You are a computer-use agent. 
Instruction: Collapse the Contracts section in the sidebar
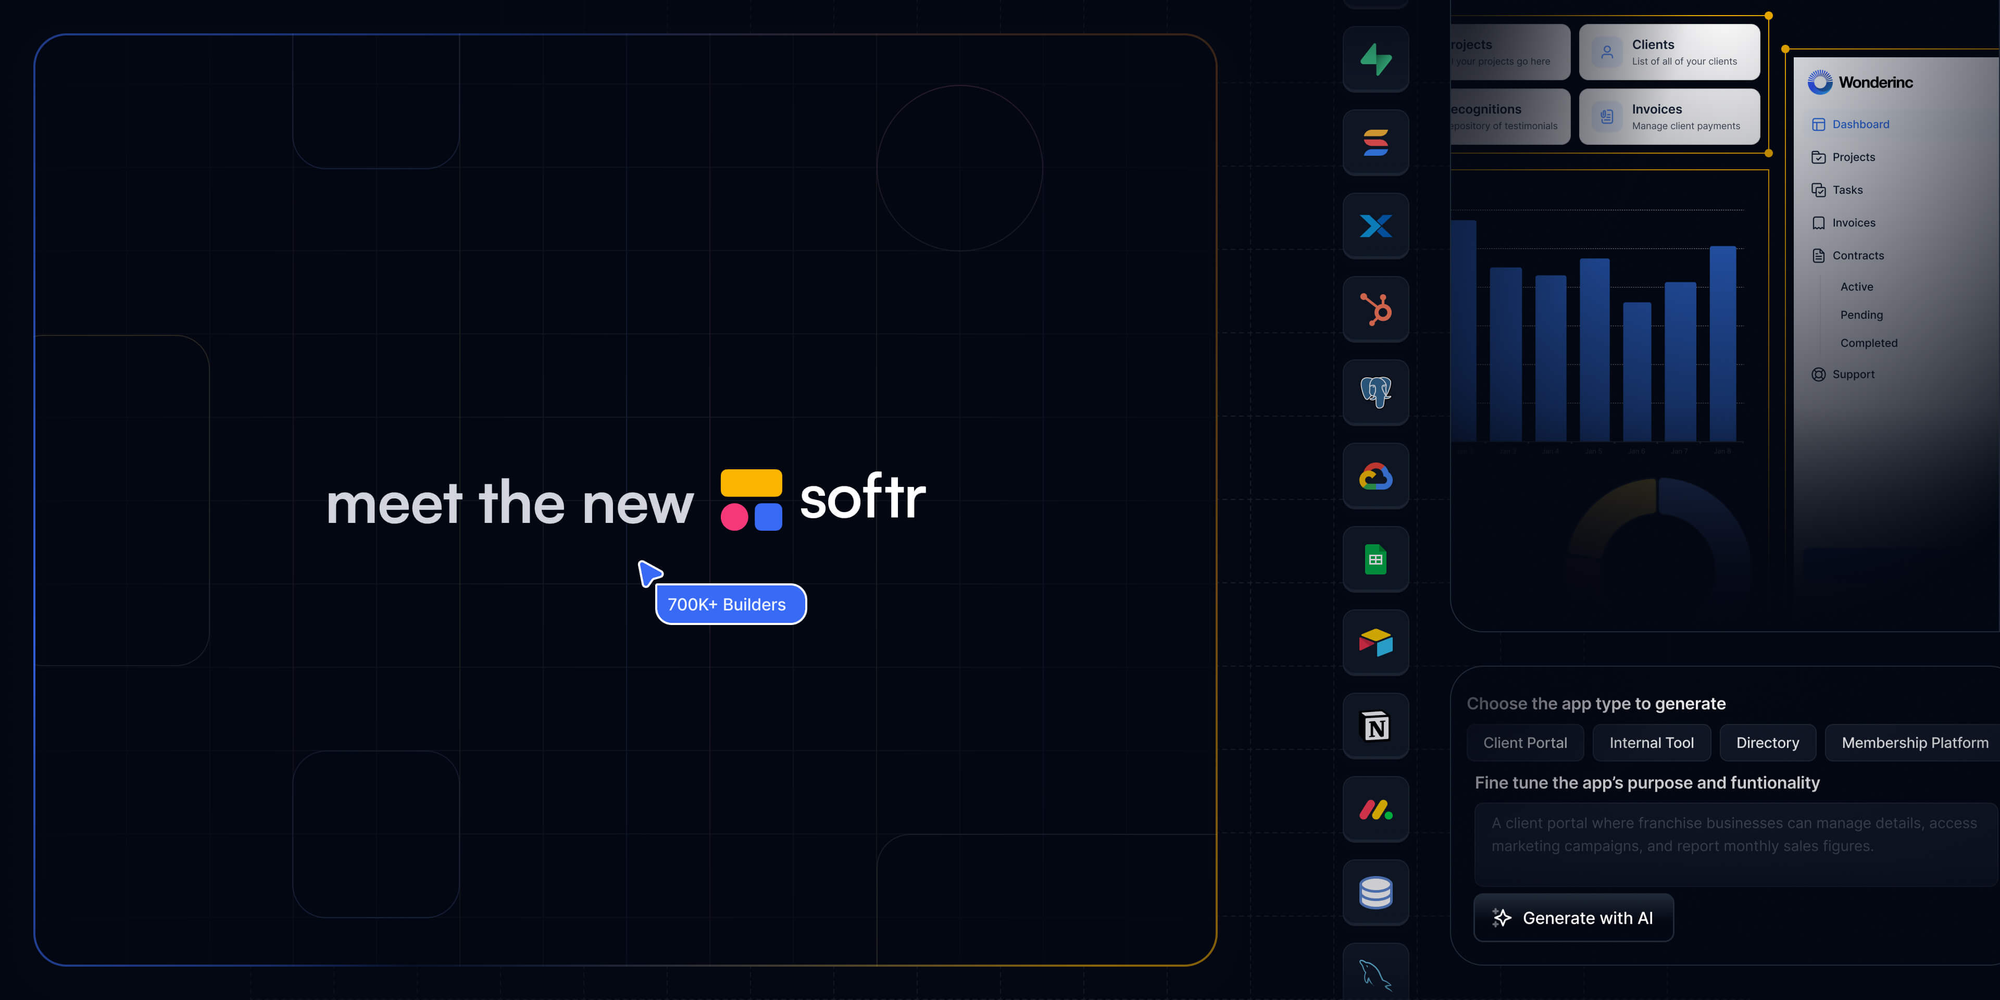tap(1858, 255)
